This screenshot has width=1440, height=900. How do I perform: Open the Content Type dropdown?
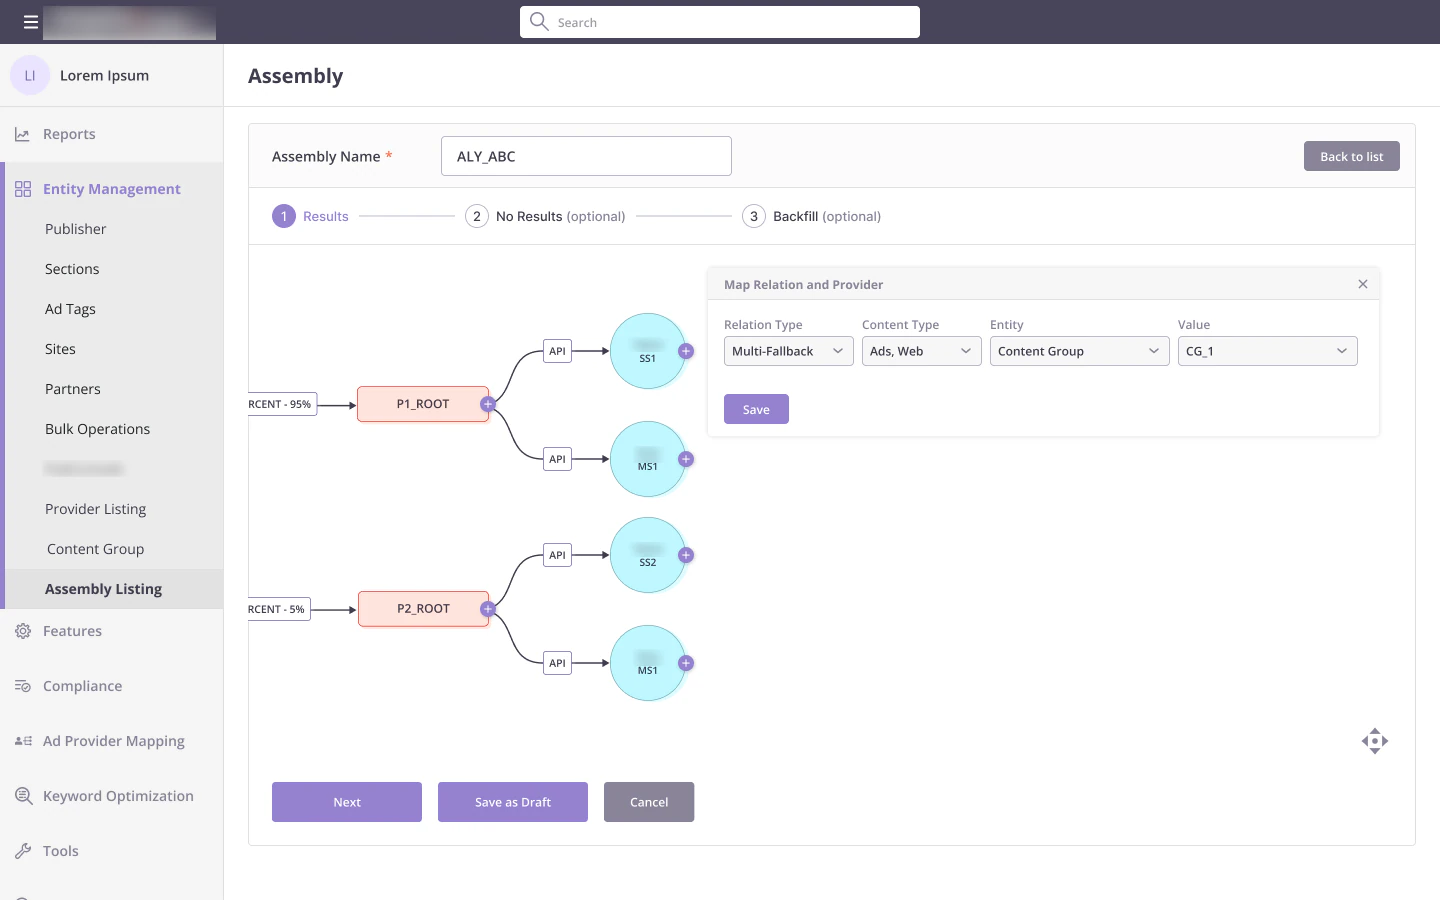(x=922, y=351)
